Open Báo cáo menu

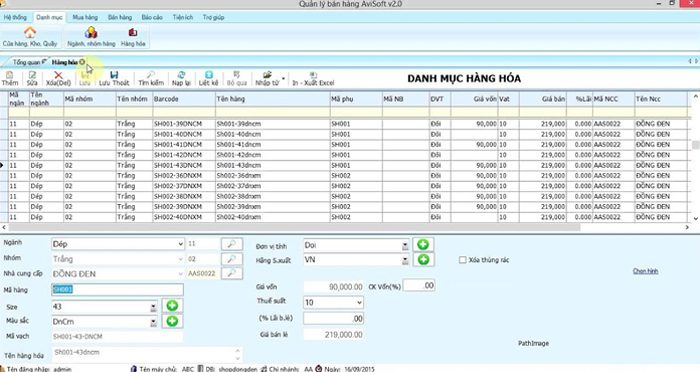point(152,17)
